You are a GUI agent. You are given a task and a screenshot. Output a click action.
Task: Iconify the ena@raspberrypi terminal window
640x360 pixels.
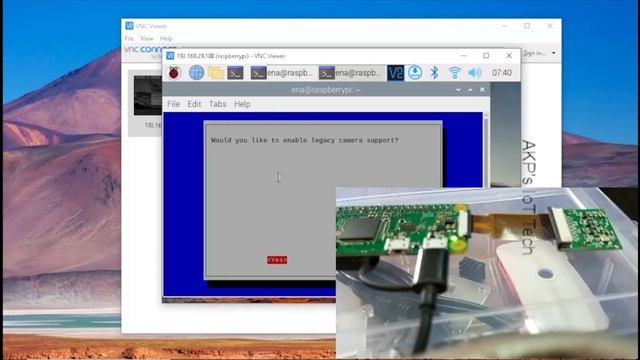coord(458,89)
